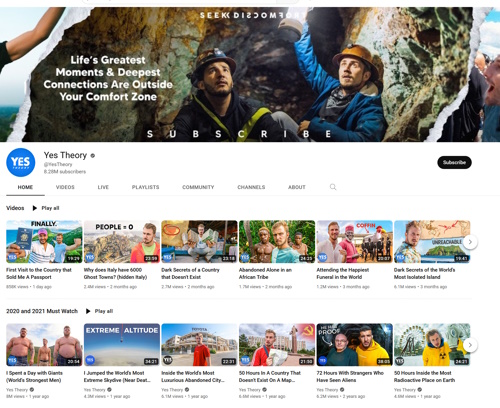The width and height of the screenshot is (500, 408).
Task: Open thumbnail of man holding cash stacks
Action: click(199, 242)
